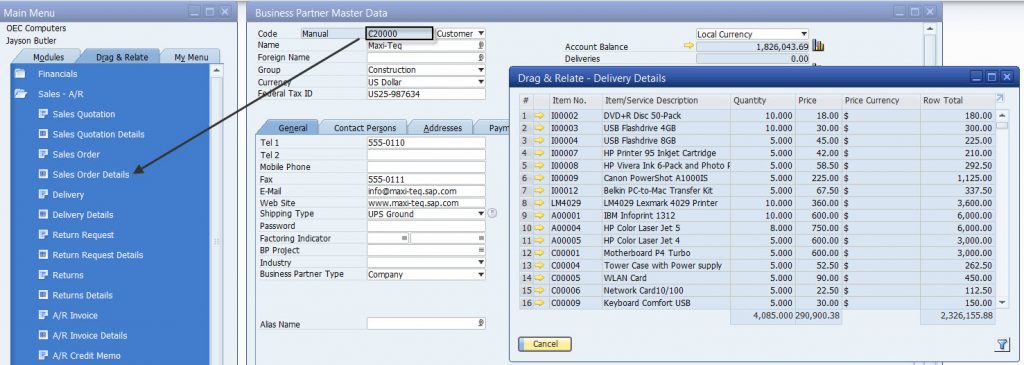1024x365 pixels.
Task: Click the Returns menu icon
Action: (x=43, y=275)
